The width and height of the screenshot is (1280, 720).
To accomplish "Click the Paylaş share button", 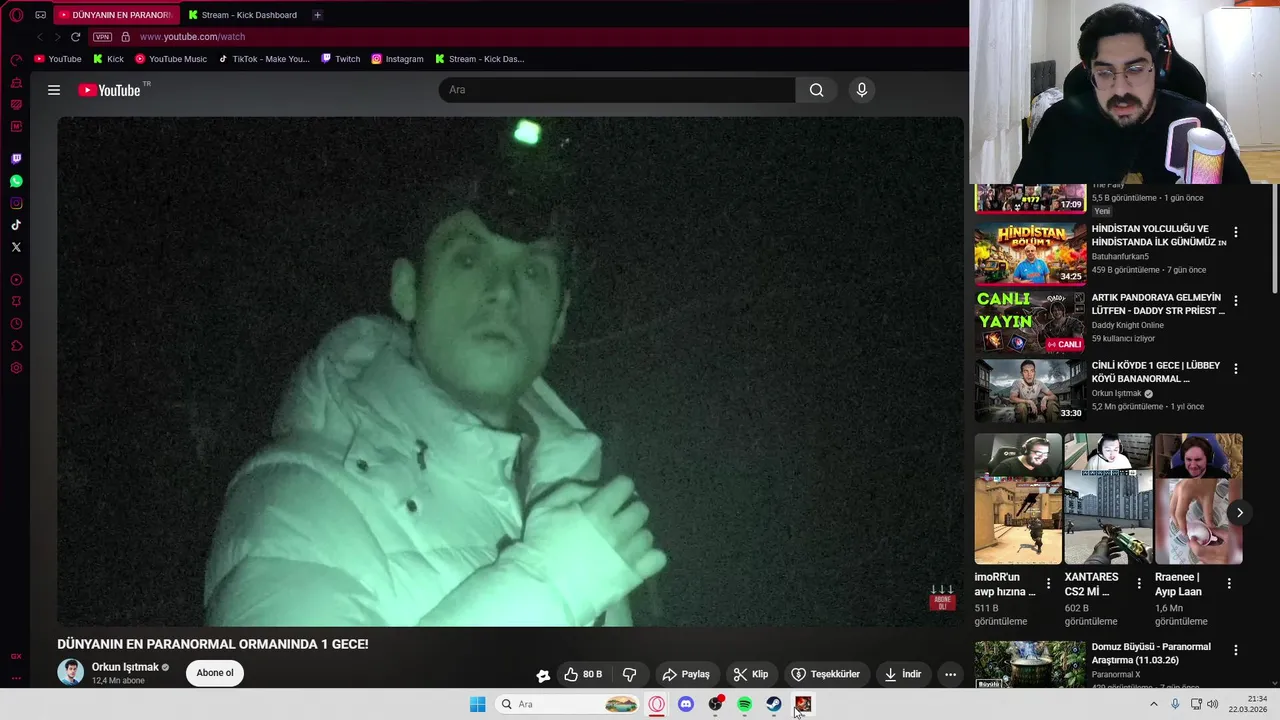I will pyautogui.click(x=686, y=674).
